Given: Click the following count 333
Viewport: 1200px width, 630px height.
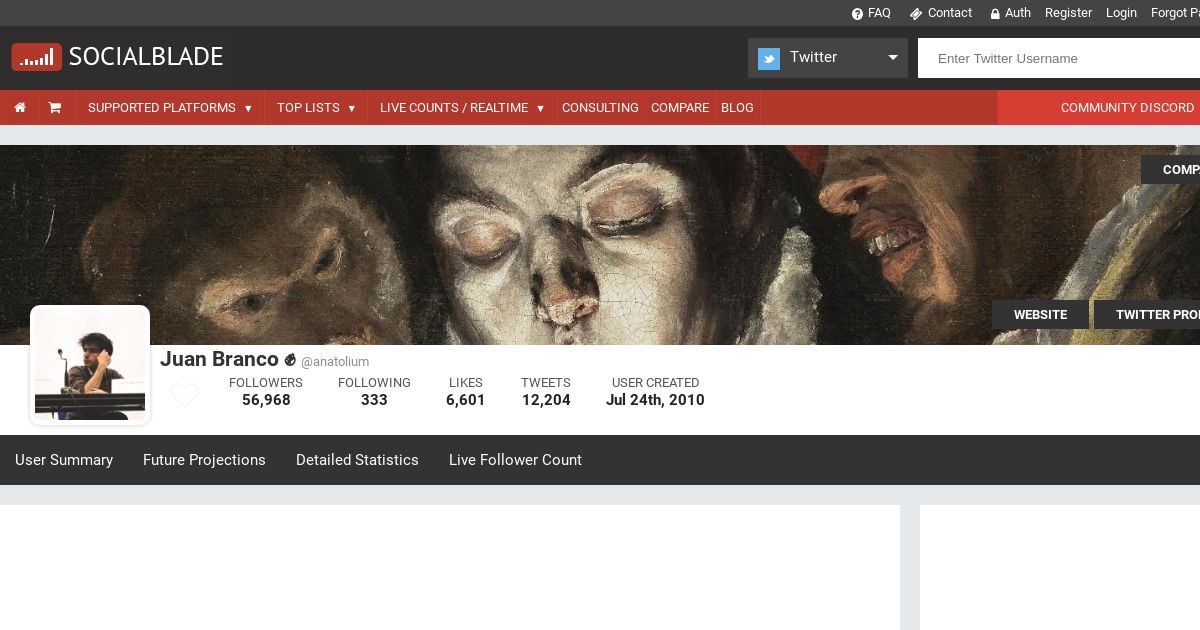Looking at the screenshot, I should click(x=374, y=400).
